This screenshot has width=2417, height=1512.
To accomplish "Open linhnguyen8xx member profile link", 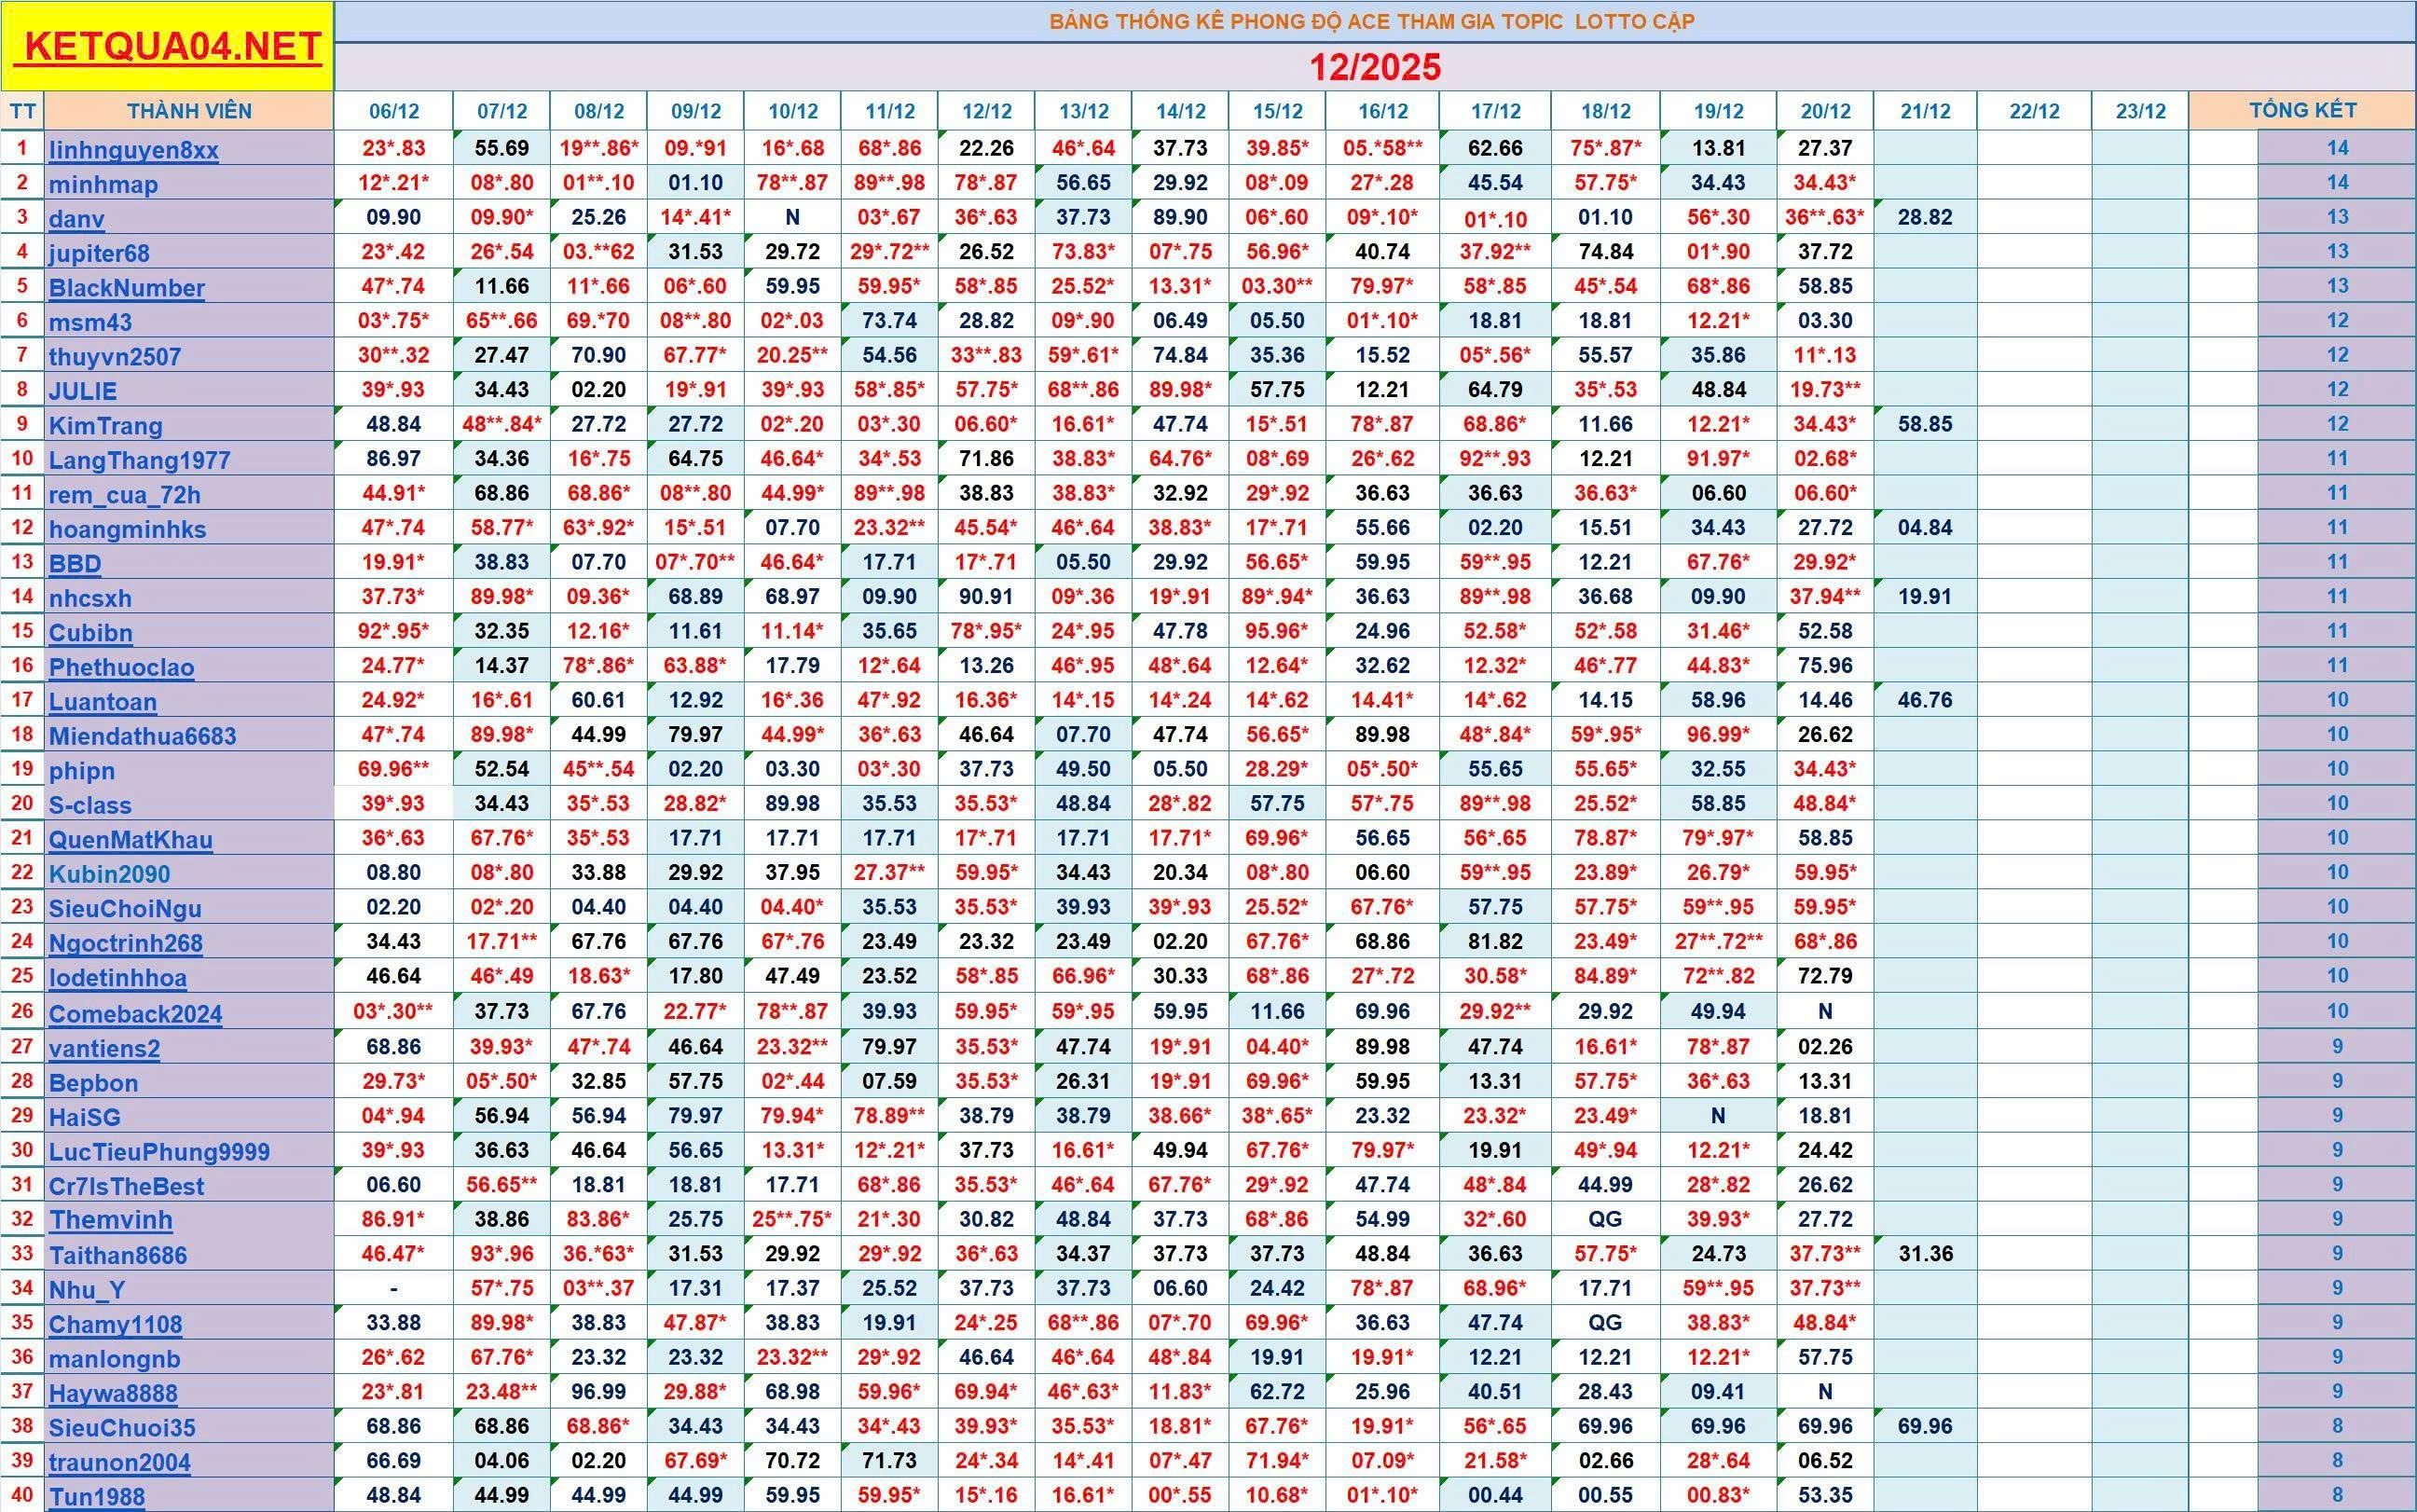I will (133, 150).
